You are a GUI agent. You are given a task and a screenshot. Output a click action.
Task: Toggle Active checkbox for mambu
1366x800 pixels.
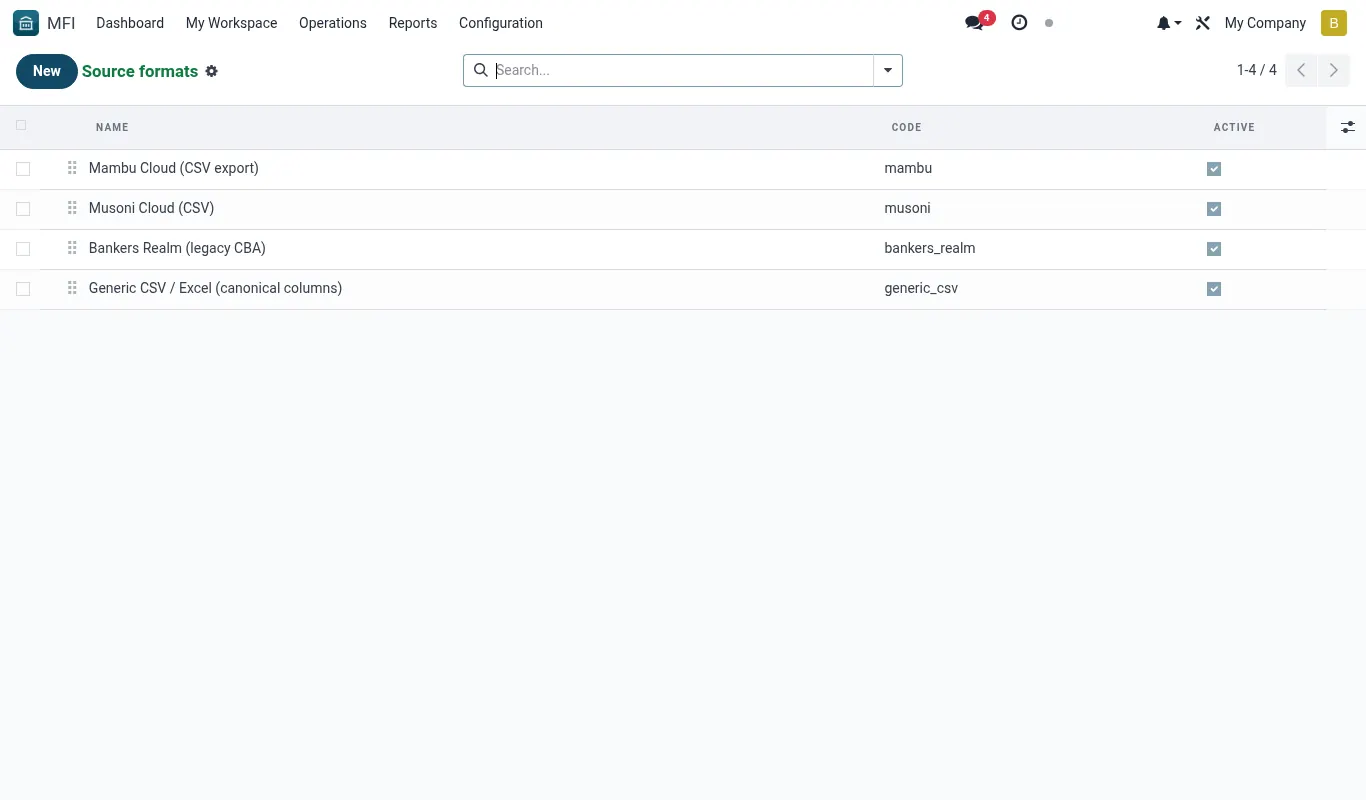click(x=1214, y=169)
